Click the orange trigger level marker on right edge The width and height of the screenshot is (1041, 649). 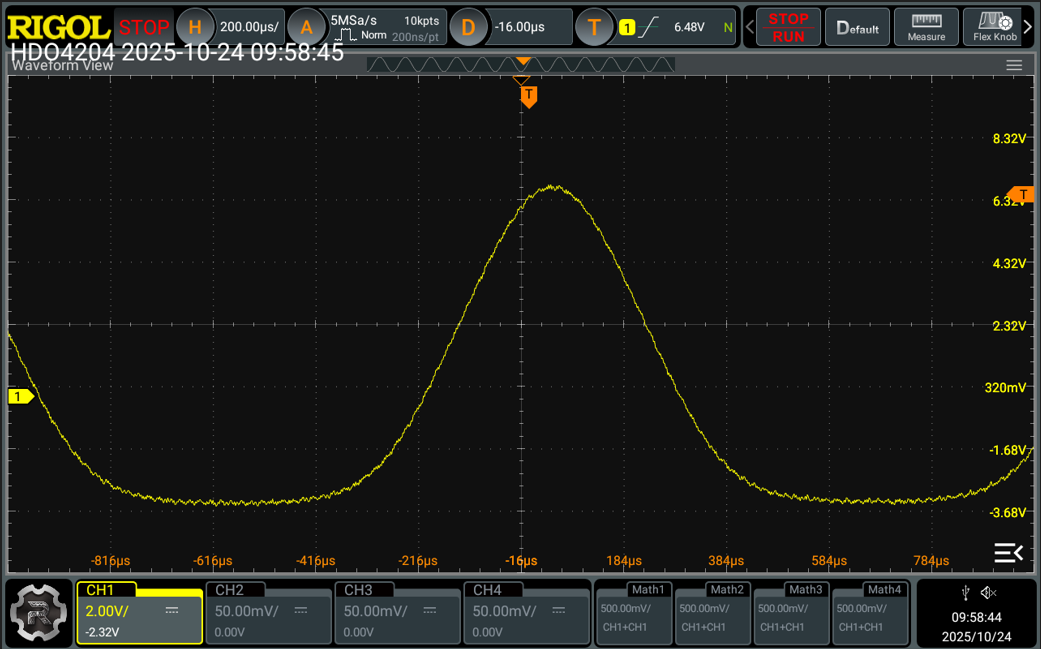click(1022, 195)
